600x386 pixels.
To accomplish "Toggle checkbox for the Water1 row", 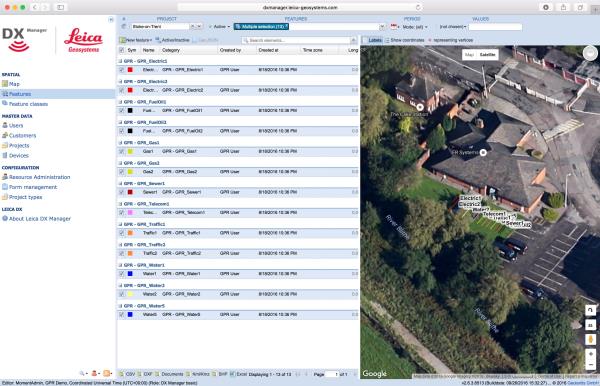I will pos(121,274).
